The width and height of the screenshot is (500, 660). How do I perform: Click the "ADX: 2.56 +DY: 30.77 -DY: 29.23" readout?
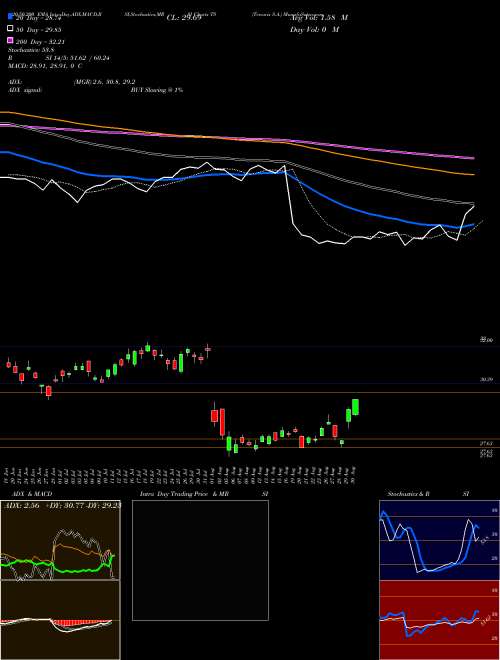click(62, 505)
